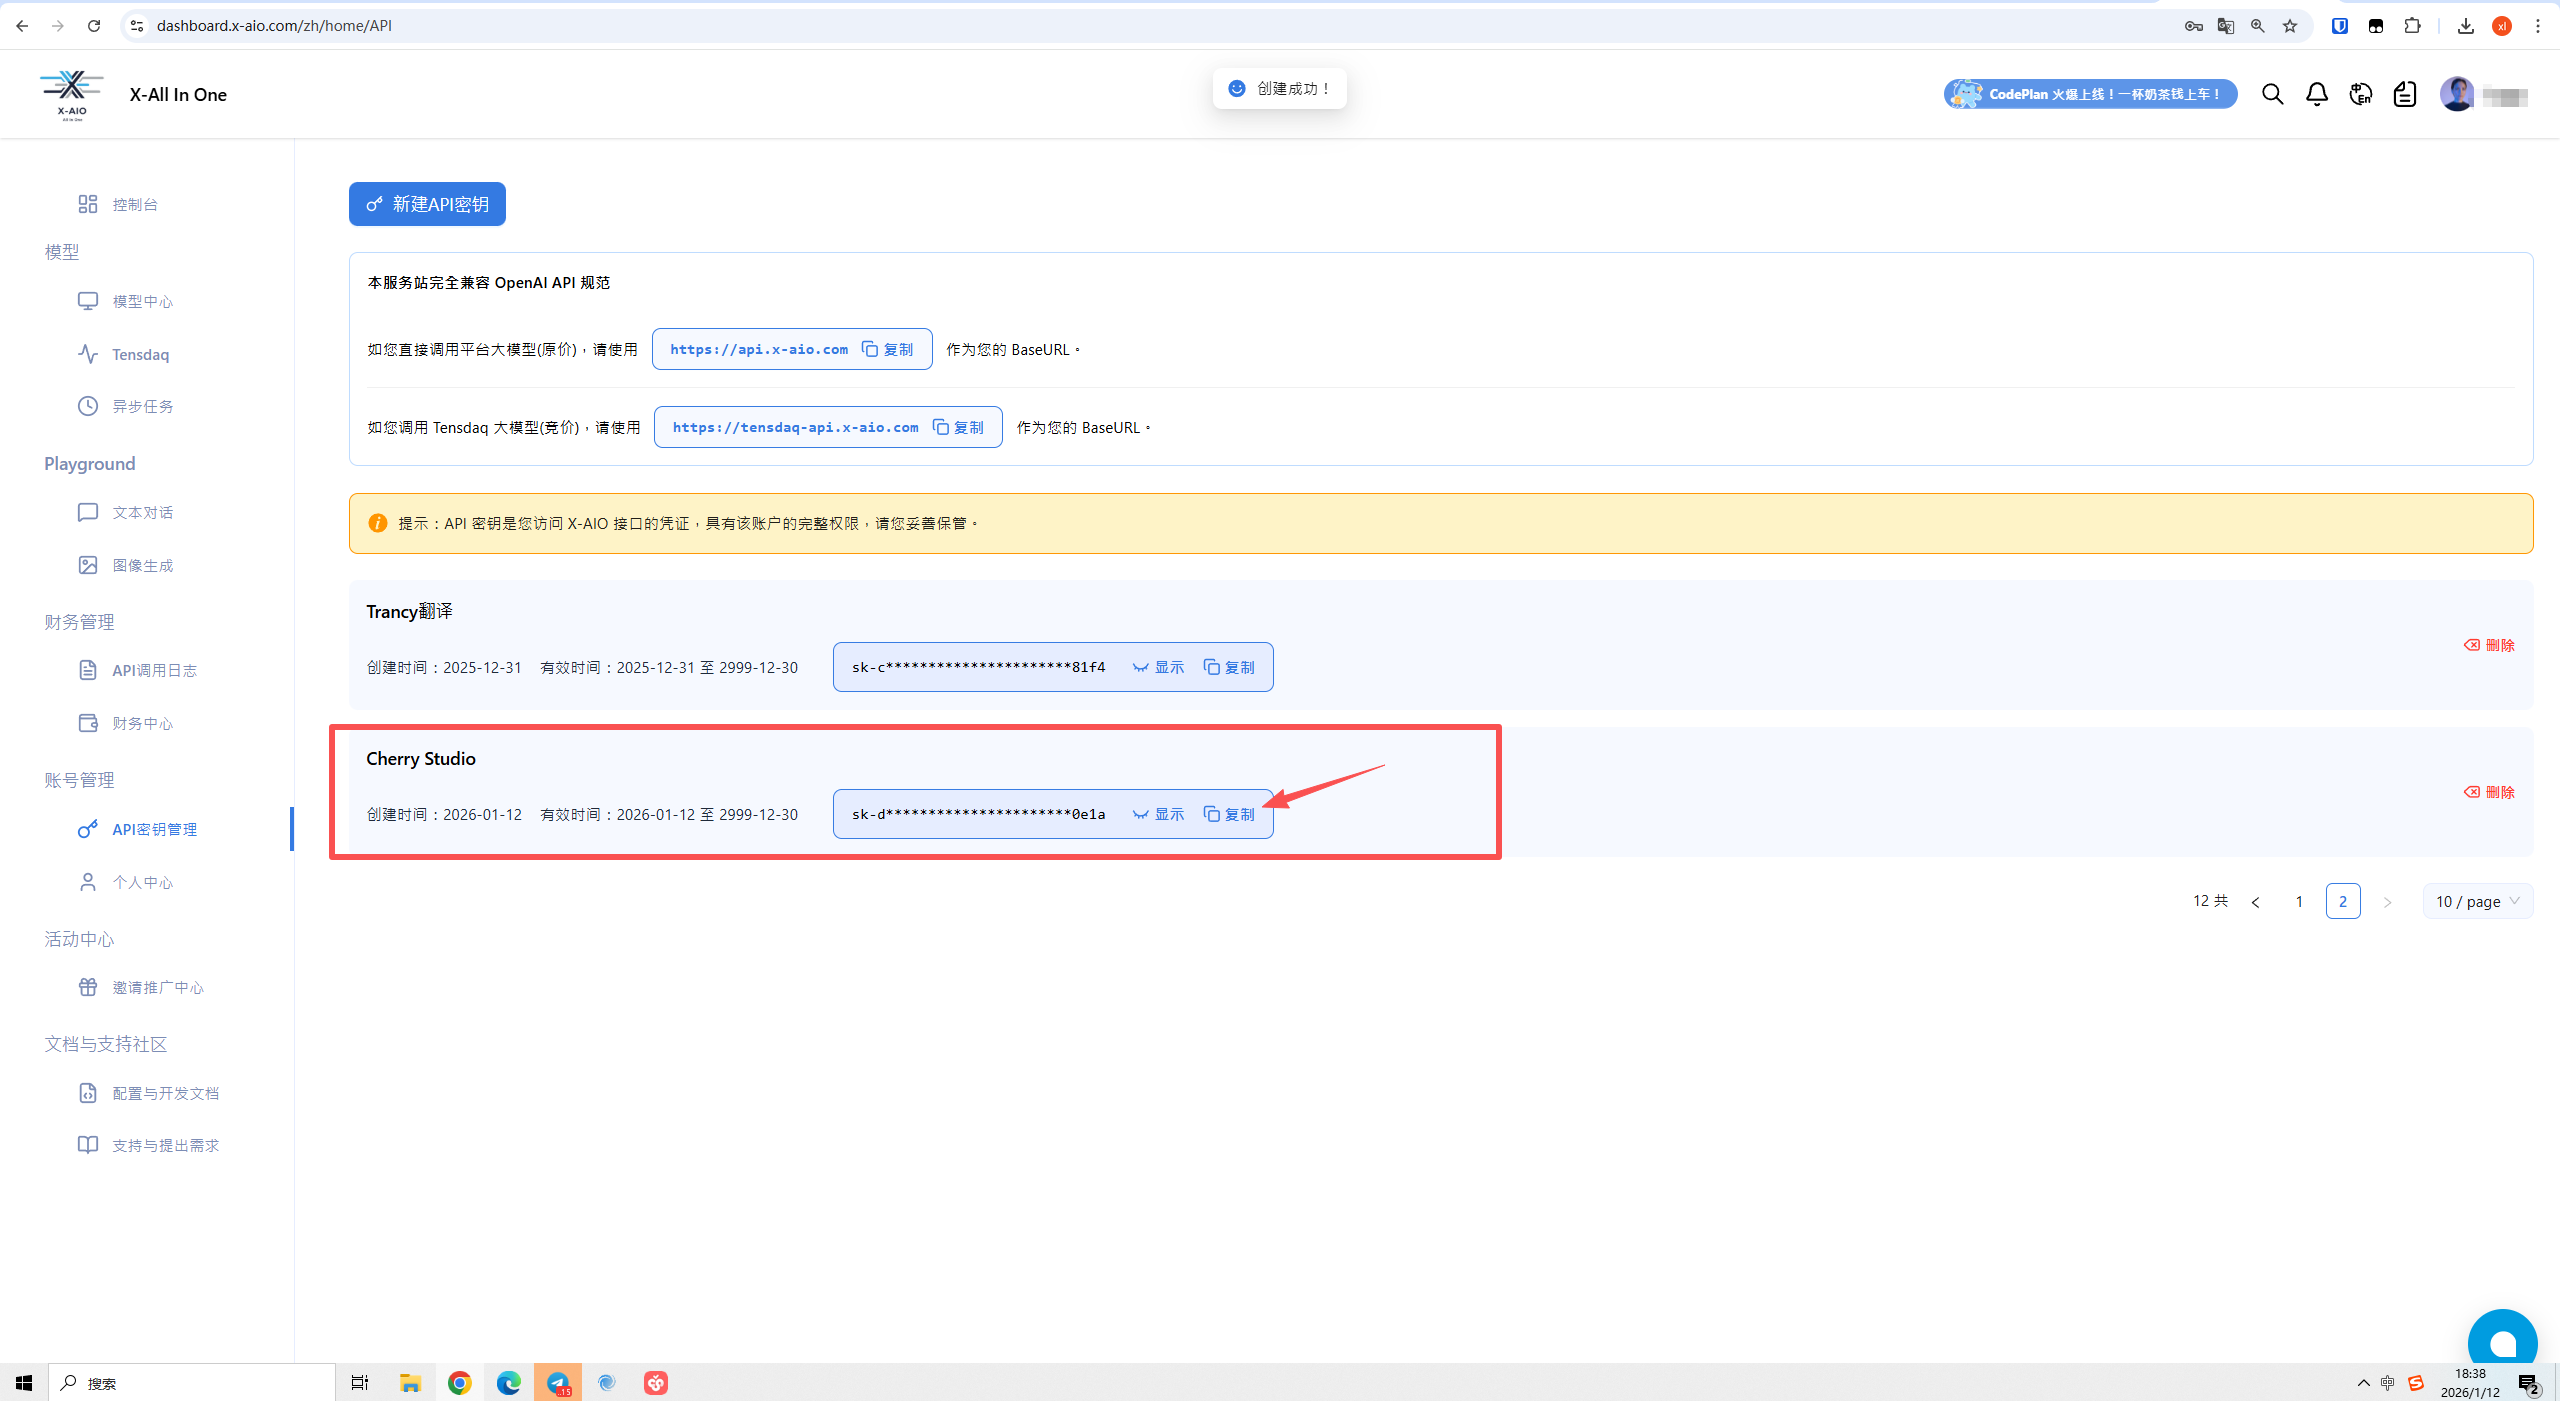Image resolution: width=2560 pixels, height=1401 pixels.
Task: Click the X-AIO logo
Action: [x=72, y=94]
